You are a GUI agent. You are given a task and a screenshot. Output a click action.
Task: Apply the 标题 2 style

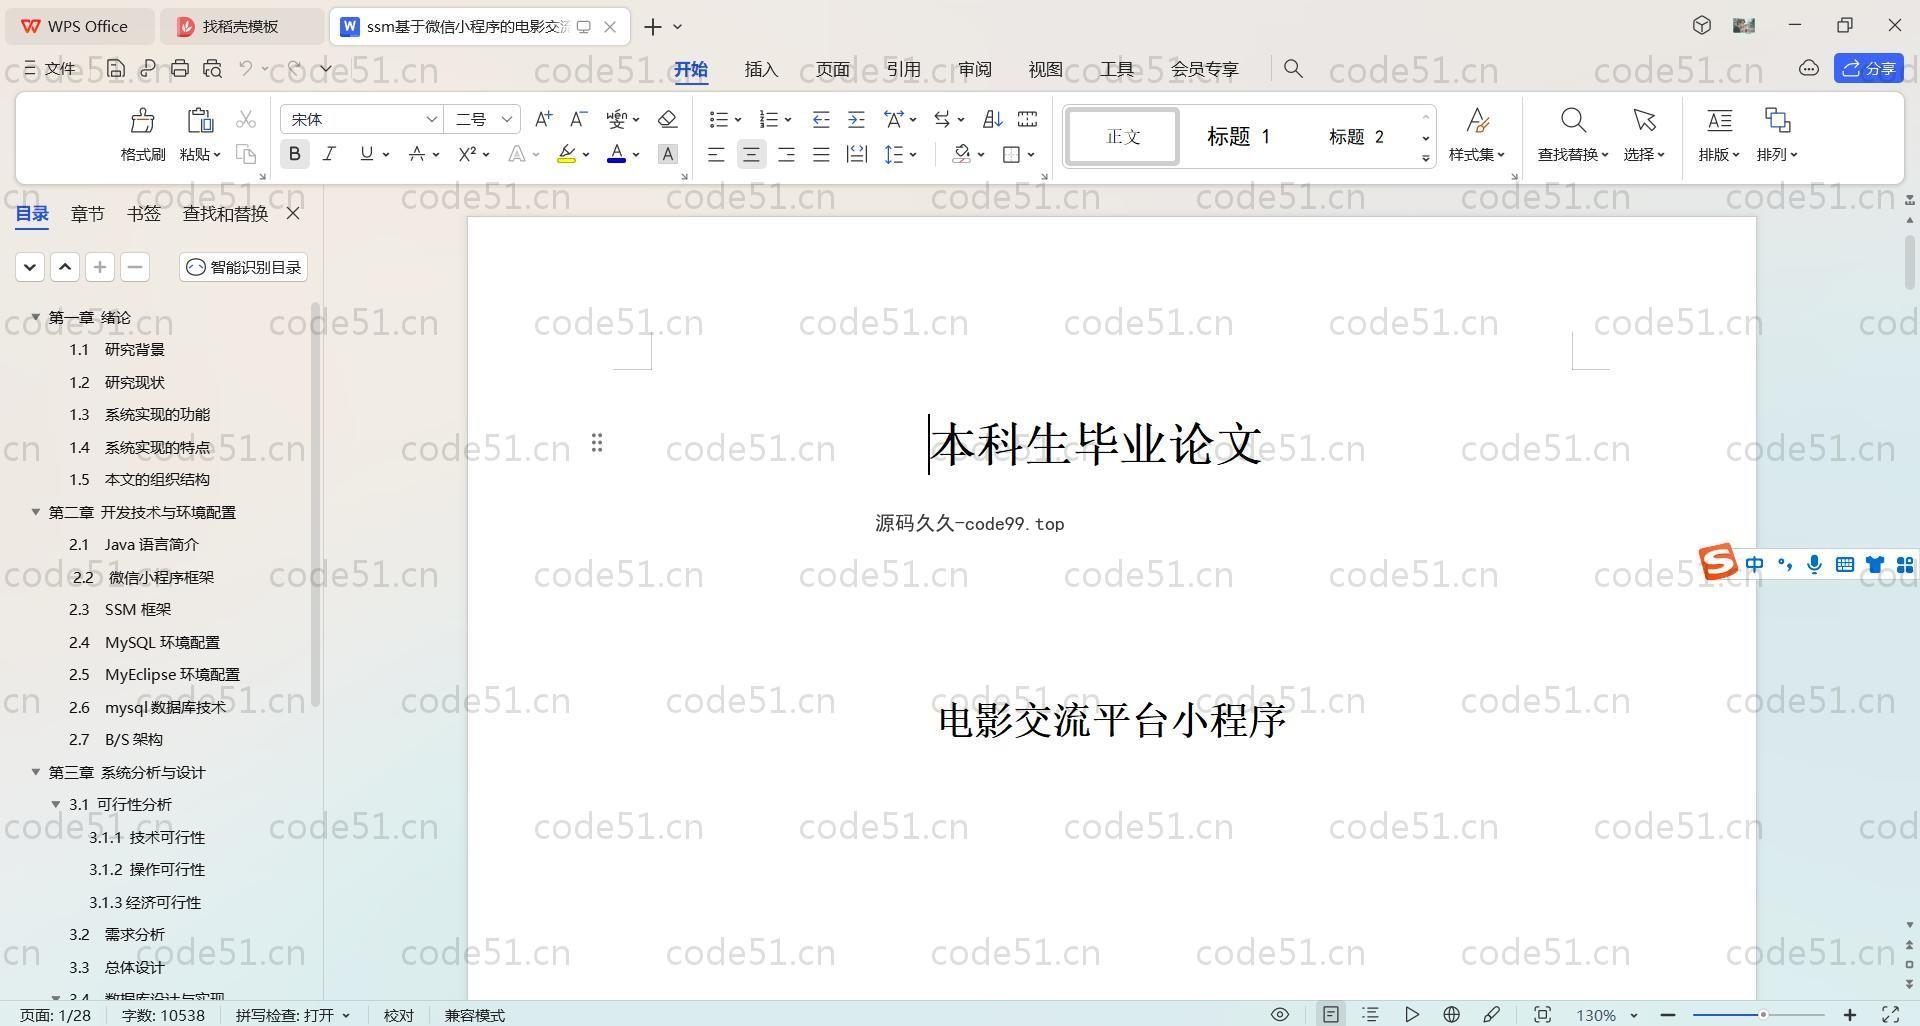click(1356, 136)
